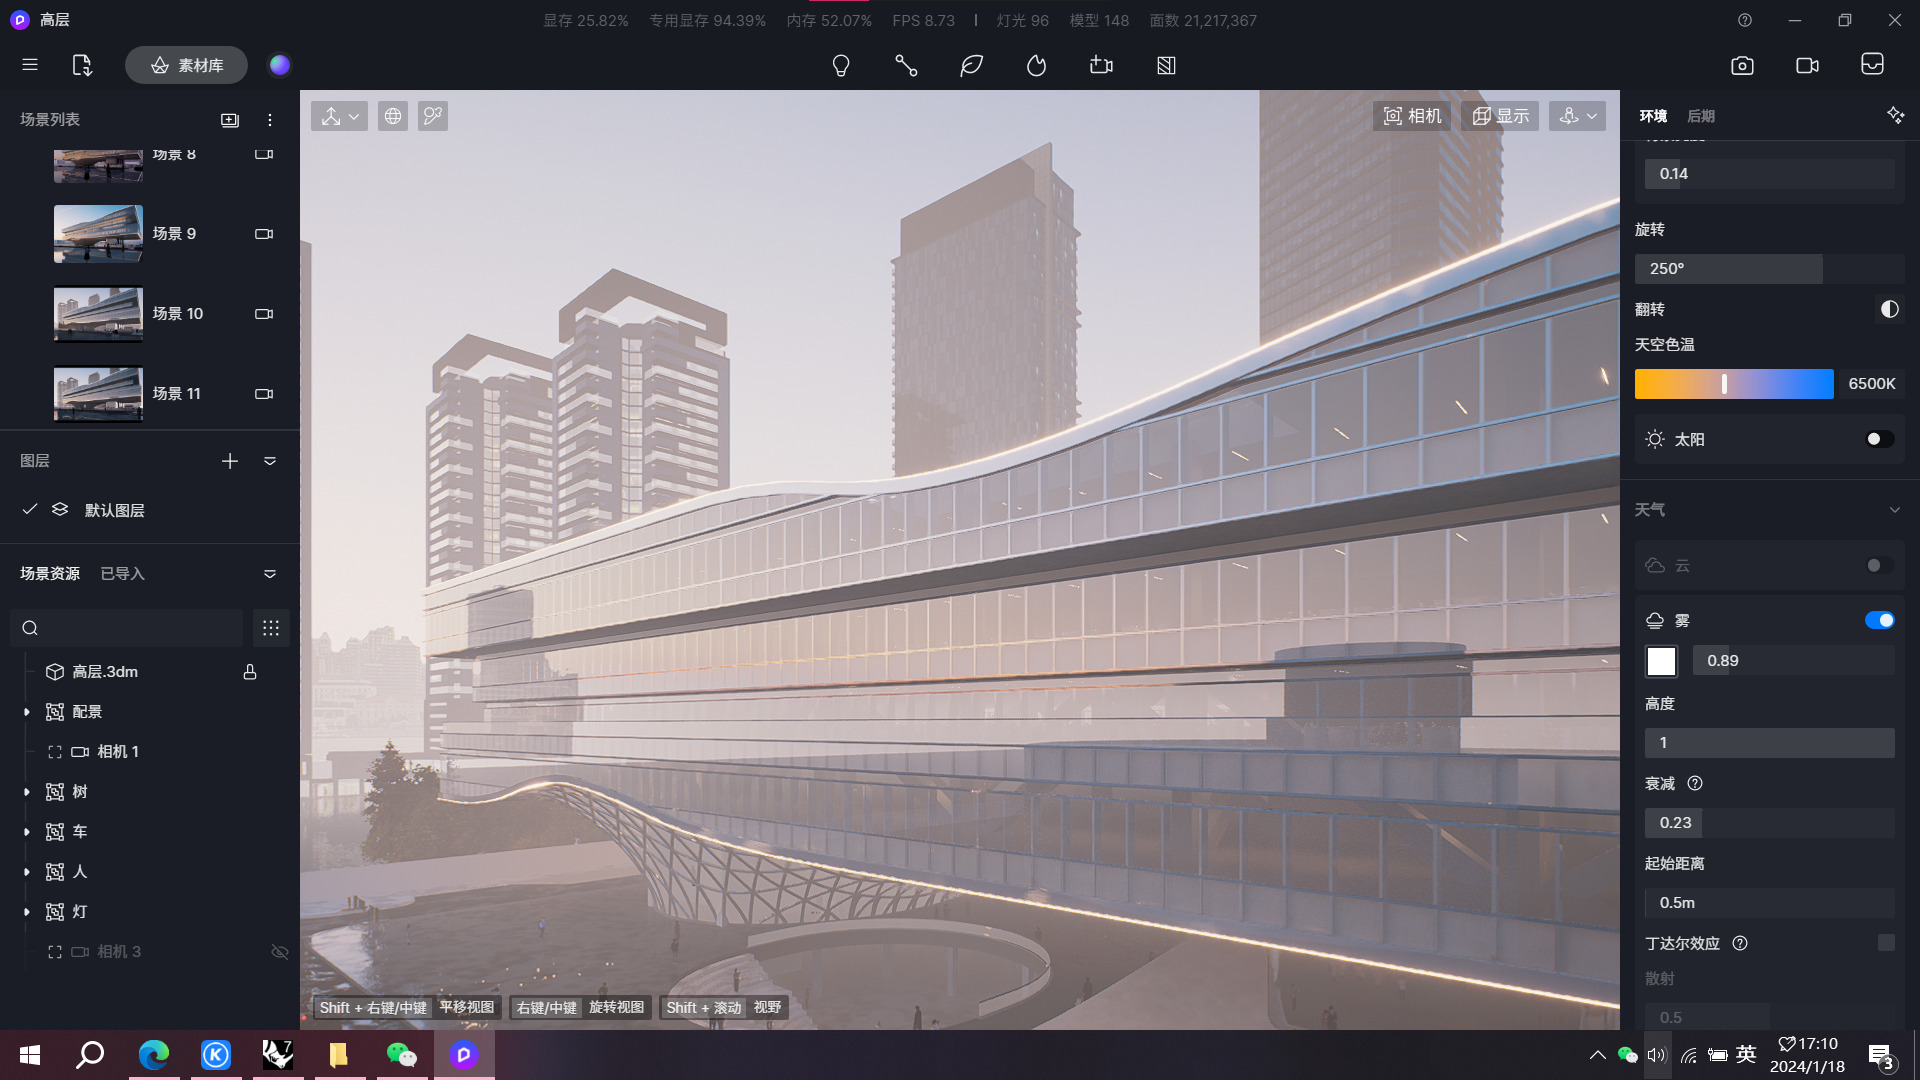Screen dimensions: 1920x1080
Task: Click the 相机 camera button
Action: coord(1412,117)
